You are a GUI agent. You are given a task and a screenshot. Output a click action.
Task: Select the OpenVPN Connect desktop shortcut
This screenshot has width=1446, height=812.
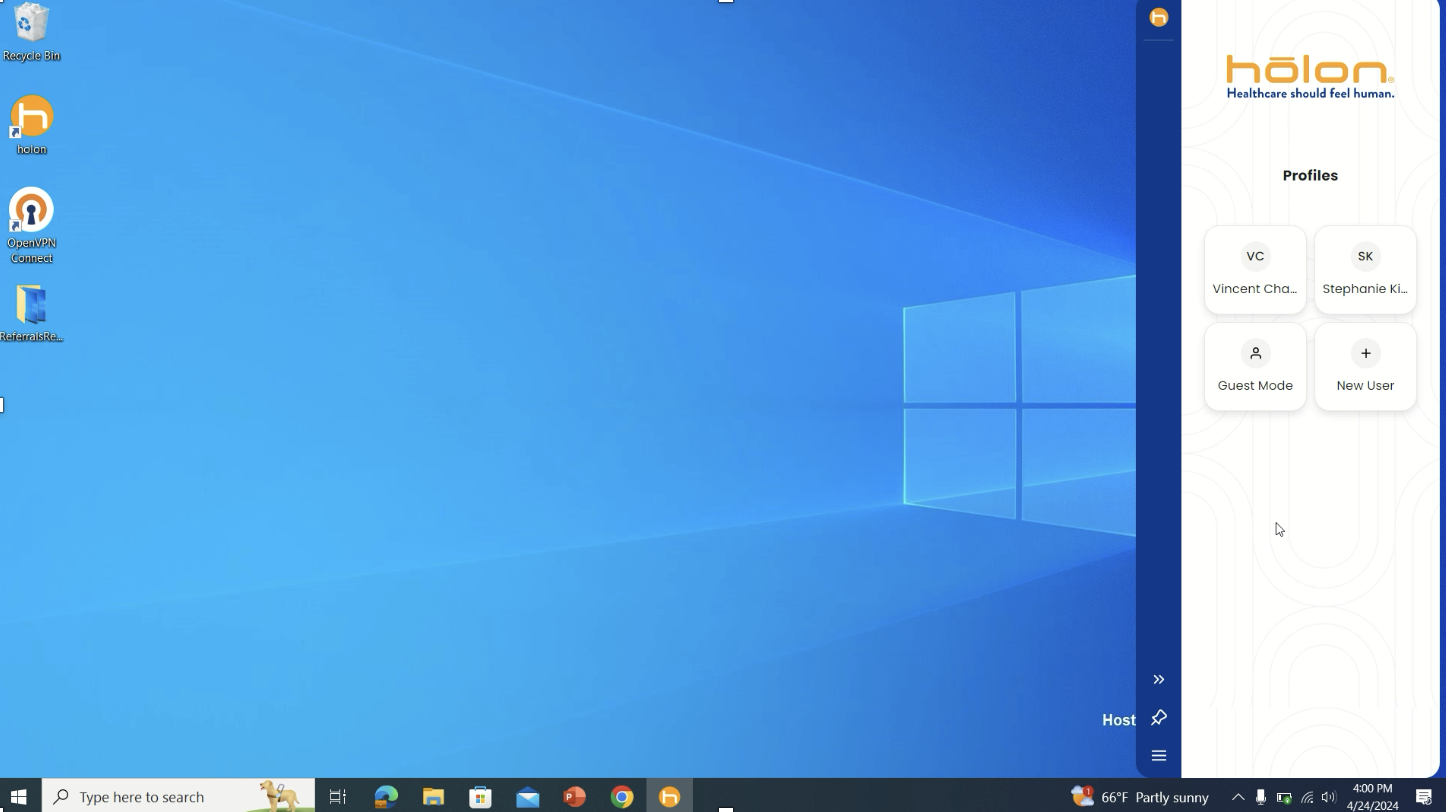(x=31, y=226)
